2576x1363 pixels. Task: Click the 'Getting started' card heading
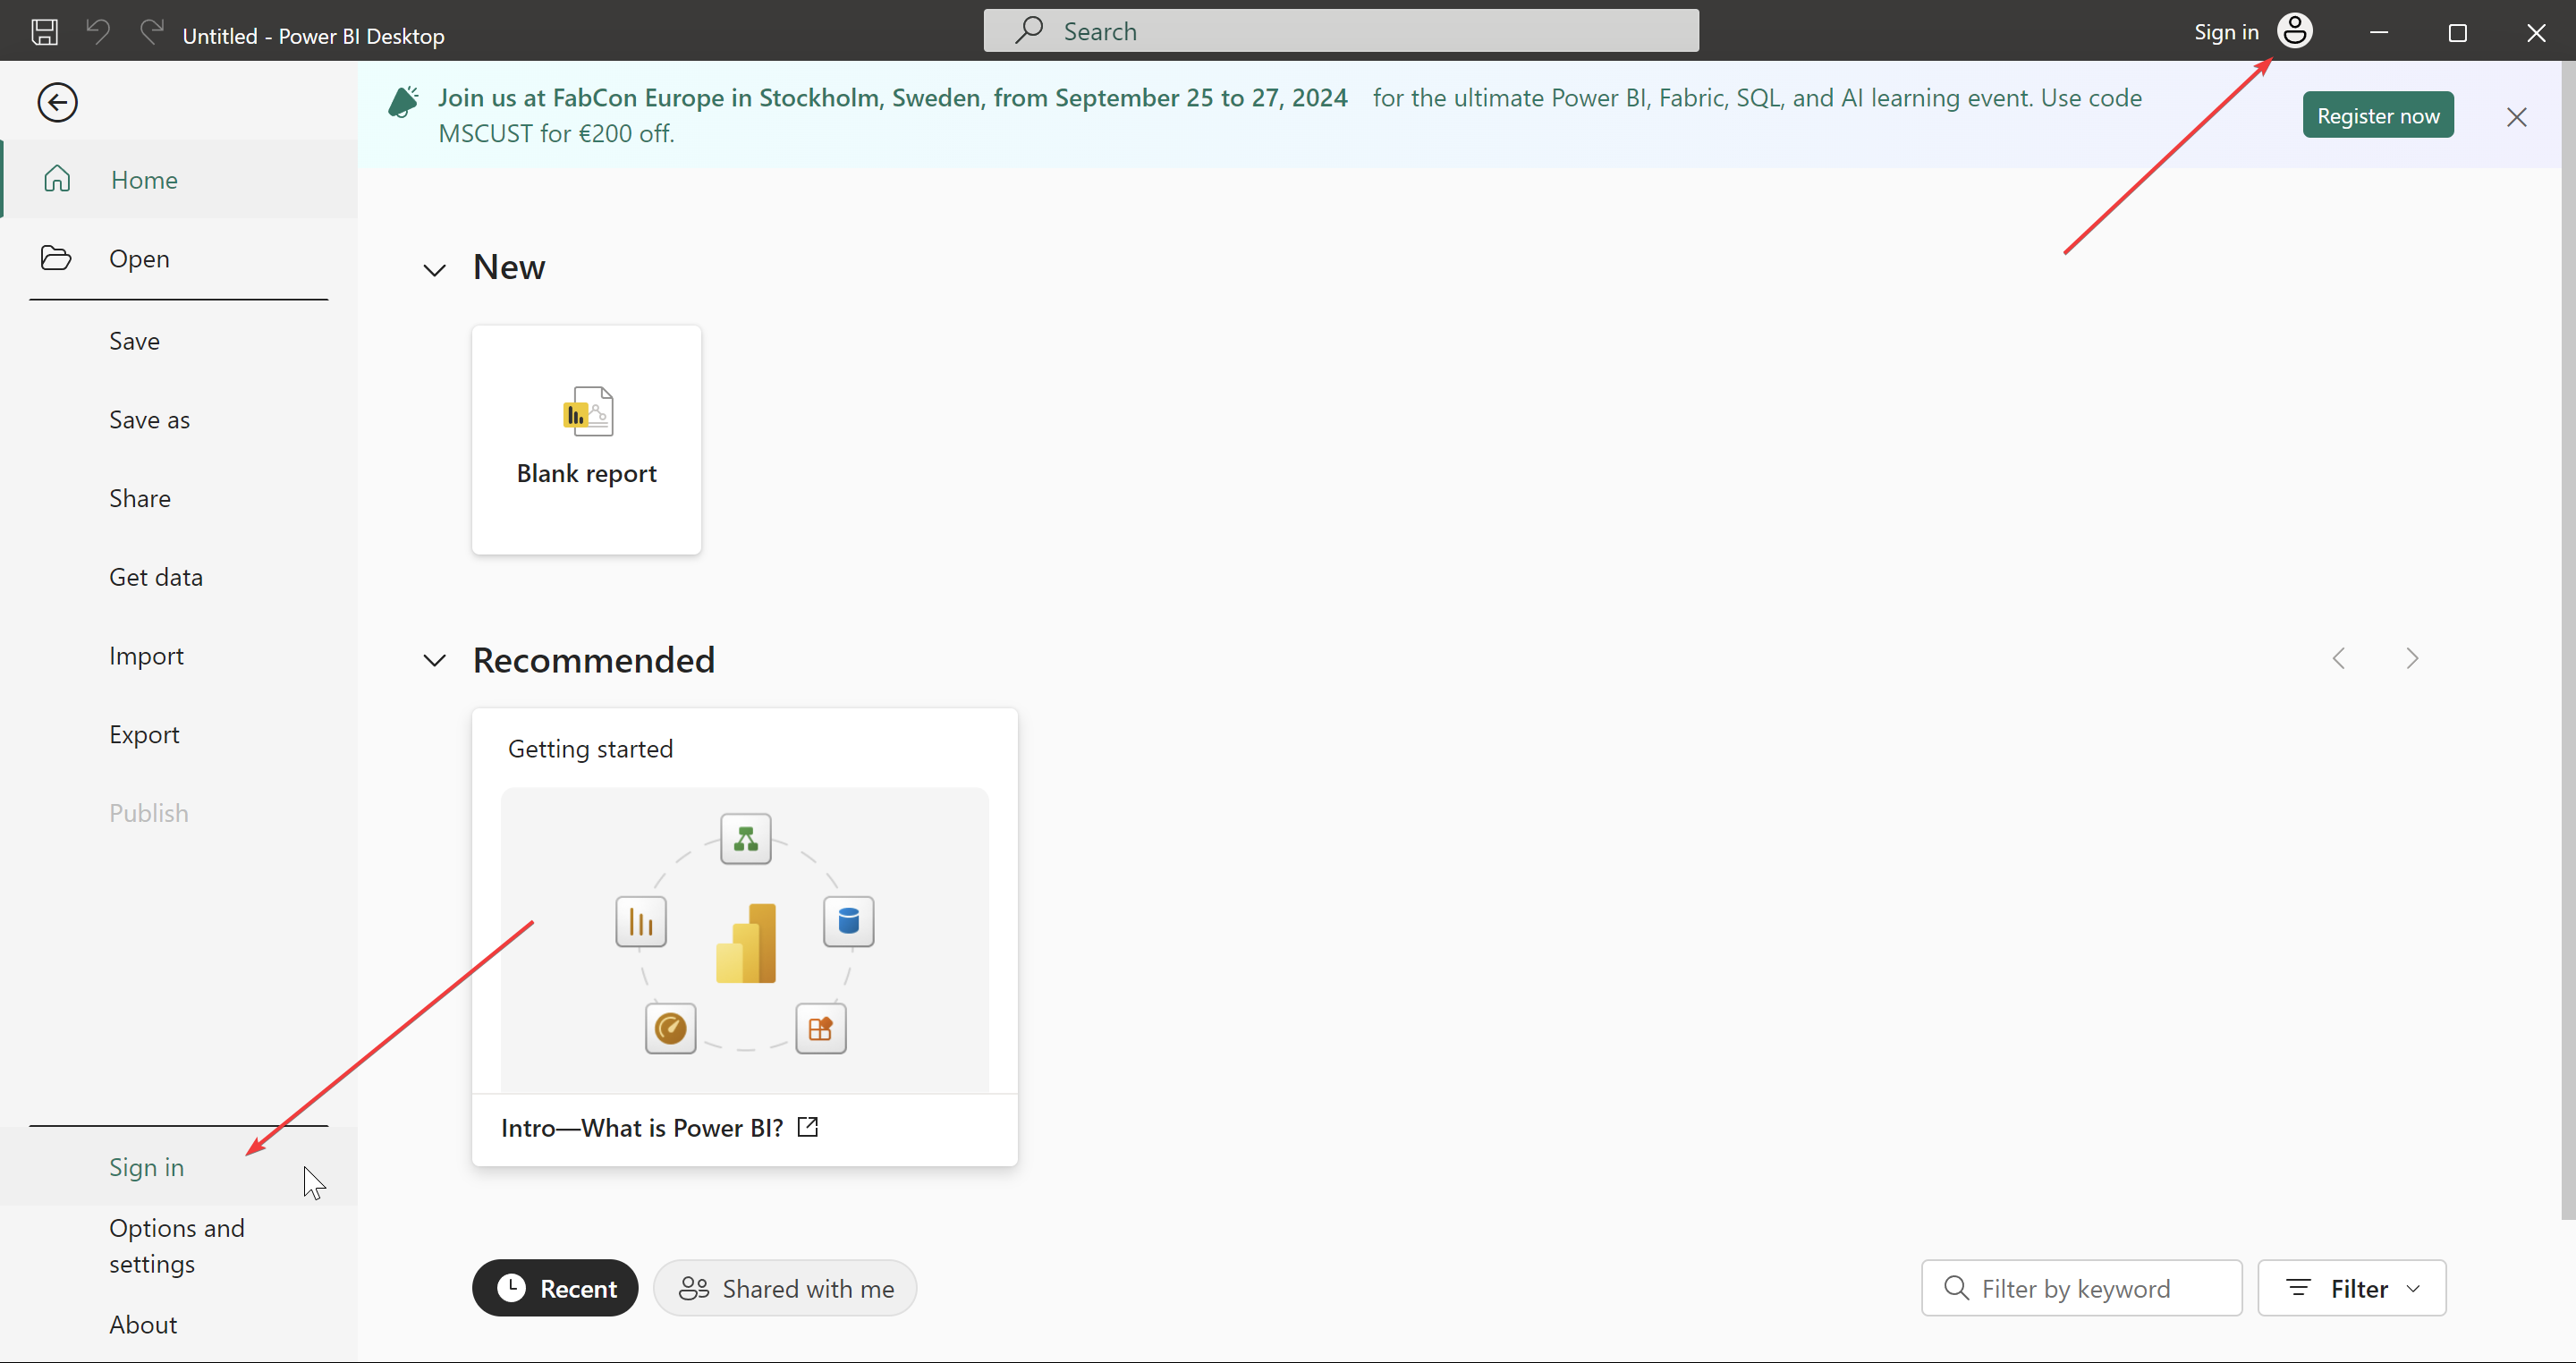590,749
